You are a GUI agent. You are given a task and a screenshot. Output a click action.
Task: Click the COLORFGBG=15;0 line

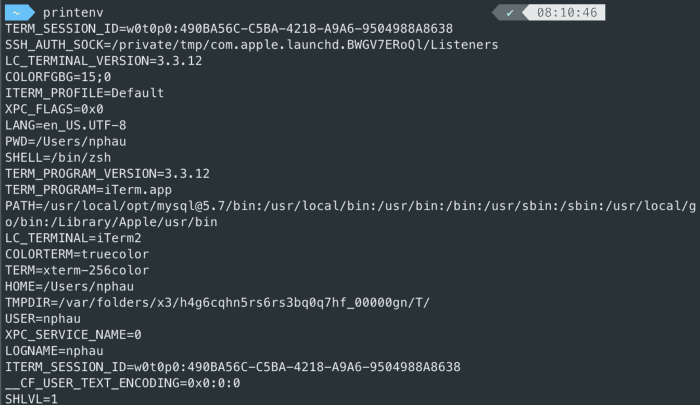point(58,77)
